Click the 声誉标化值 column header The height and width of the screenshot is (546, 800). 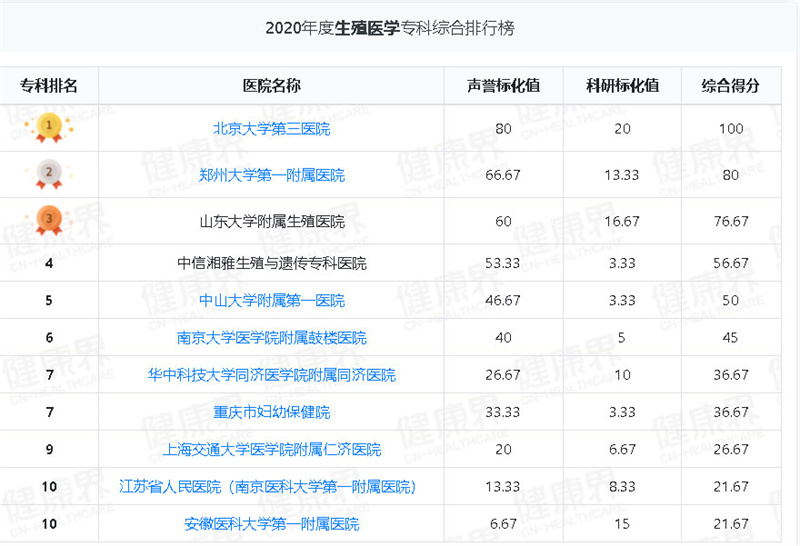coord(503,85)
